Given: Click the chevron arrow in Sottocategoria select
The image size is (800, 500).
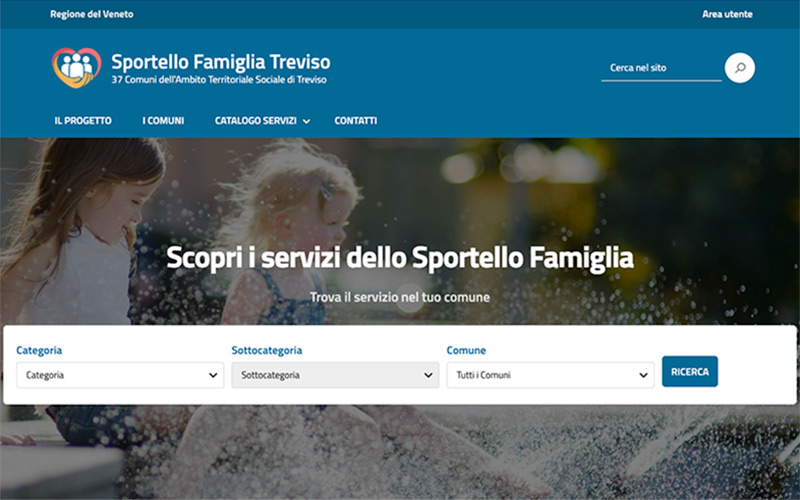Looking at the screenshot, I should (x=428, y=376).
